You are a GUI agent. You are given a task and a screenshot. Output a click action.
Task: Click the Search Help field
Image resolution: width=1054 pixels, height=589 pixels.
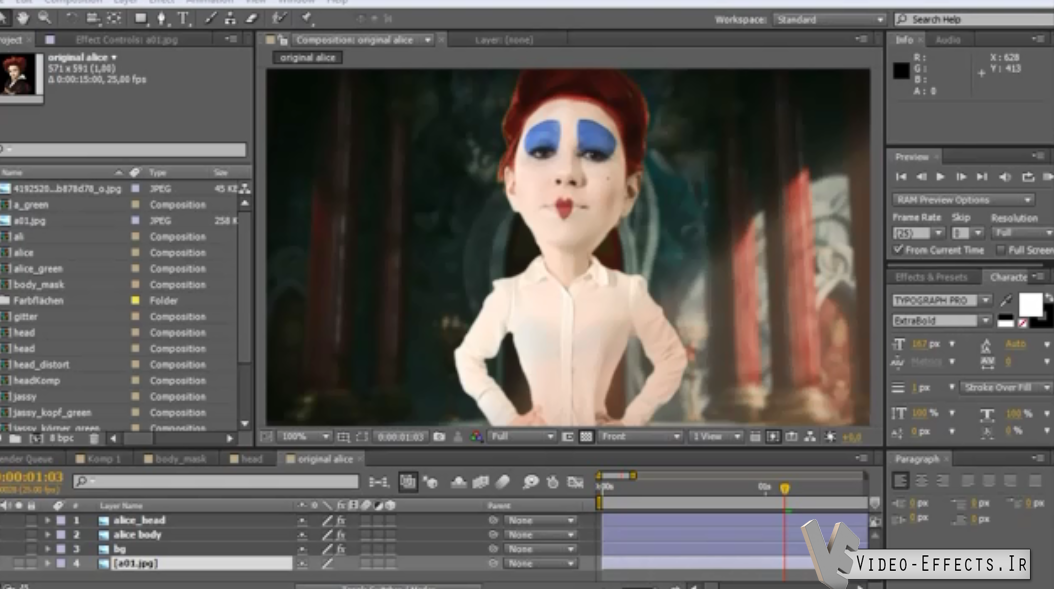tap(973, 19)
